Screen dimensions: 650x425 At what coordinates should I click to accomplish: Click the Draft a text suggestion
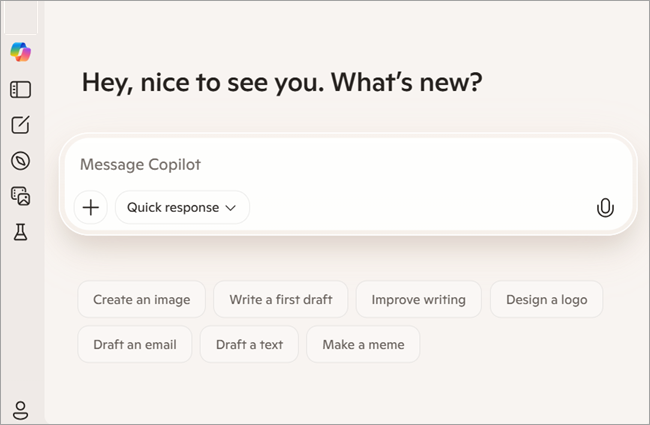pos(249,344)
